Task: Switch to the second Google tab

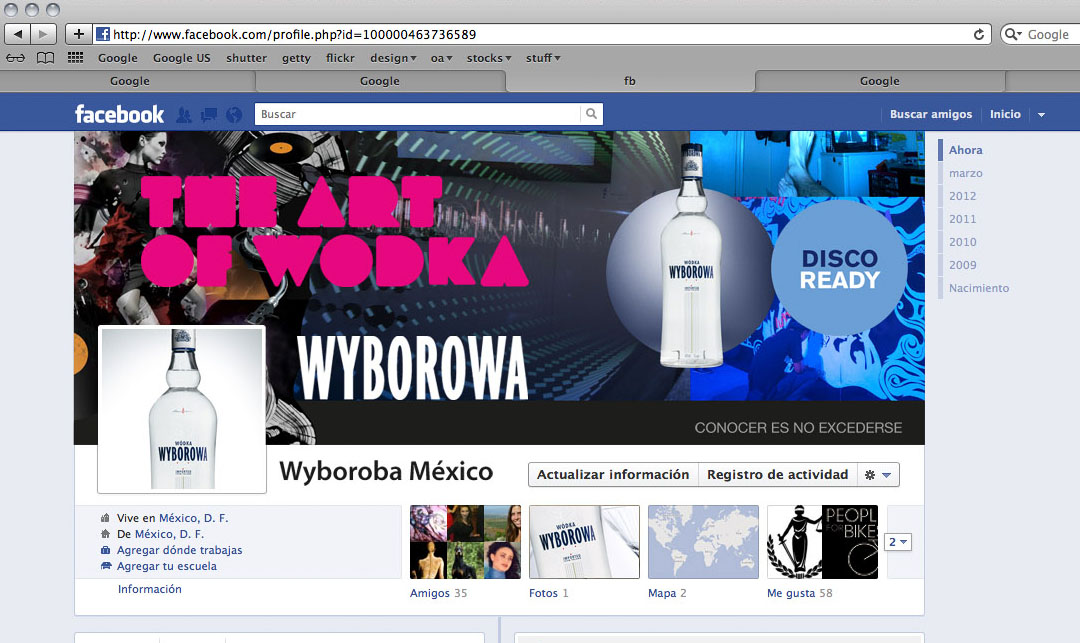Action: [x=380, y=81]
